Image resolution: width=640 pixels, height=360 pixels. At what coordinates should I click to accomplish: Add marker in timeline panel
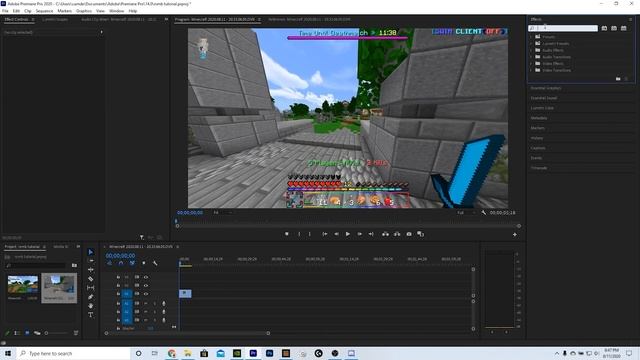click(144, 263)
